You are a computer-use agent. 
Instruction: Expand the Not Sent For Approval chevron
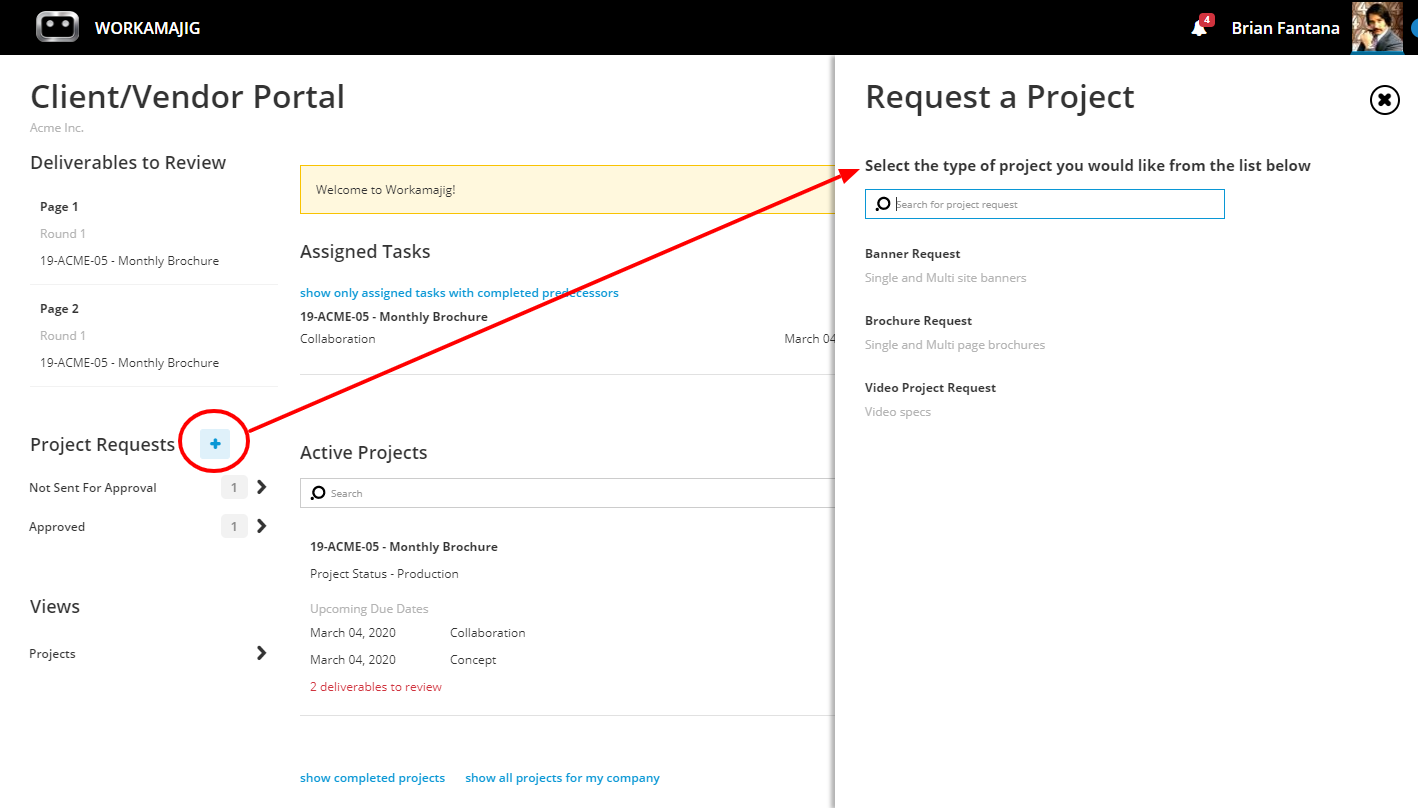(262, 487)
